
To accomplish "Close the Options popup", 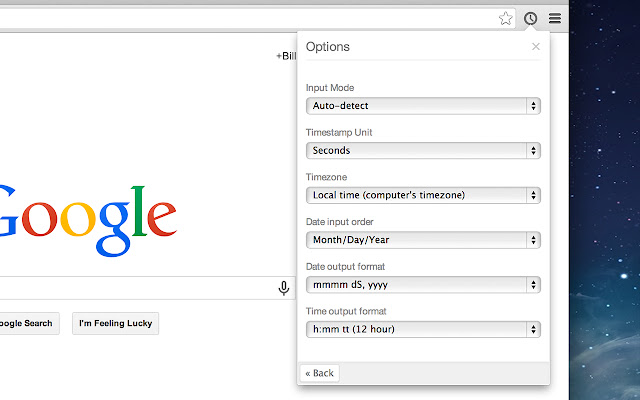I will pyautogui.click(x=536, y=47).
